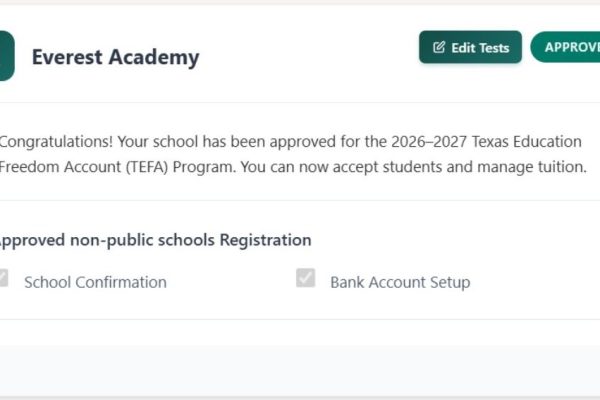Click the pencil icon in Edit Tests

click(x=439, y=48)
